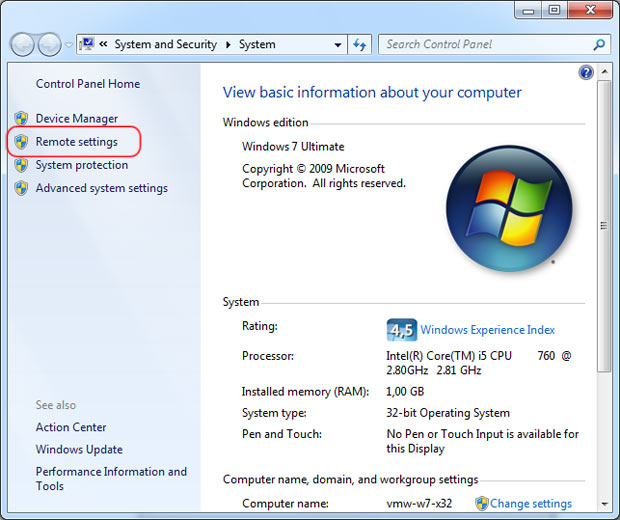Expand arrow after System and Security breadcrumb
The height and width of the screenshot is (520, 620).
point(228,45)
